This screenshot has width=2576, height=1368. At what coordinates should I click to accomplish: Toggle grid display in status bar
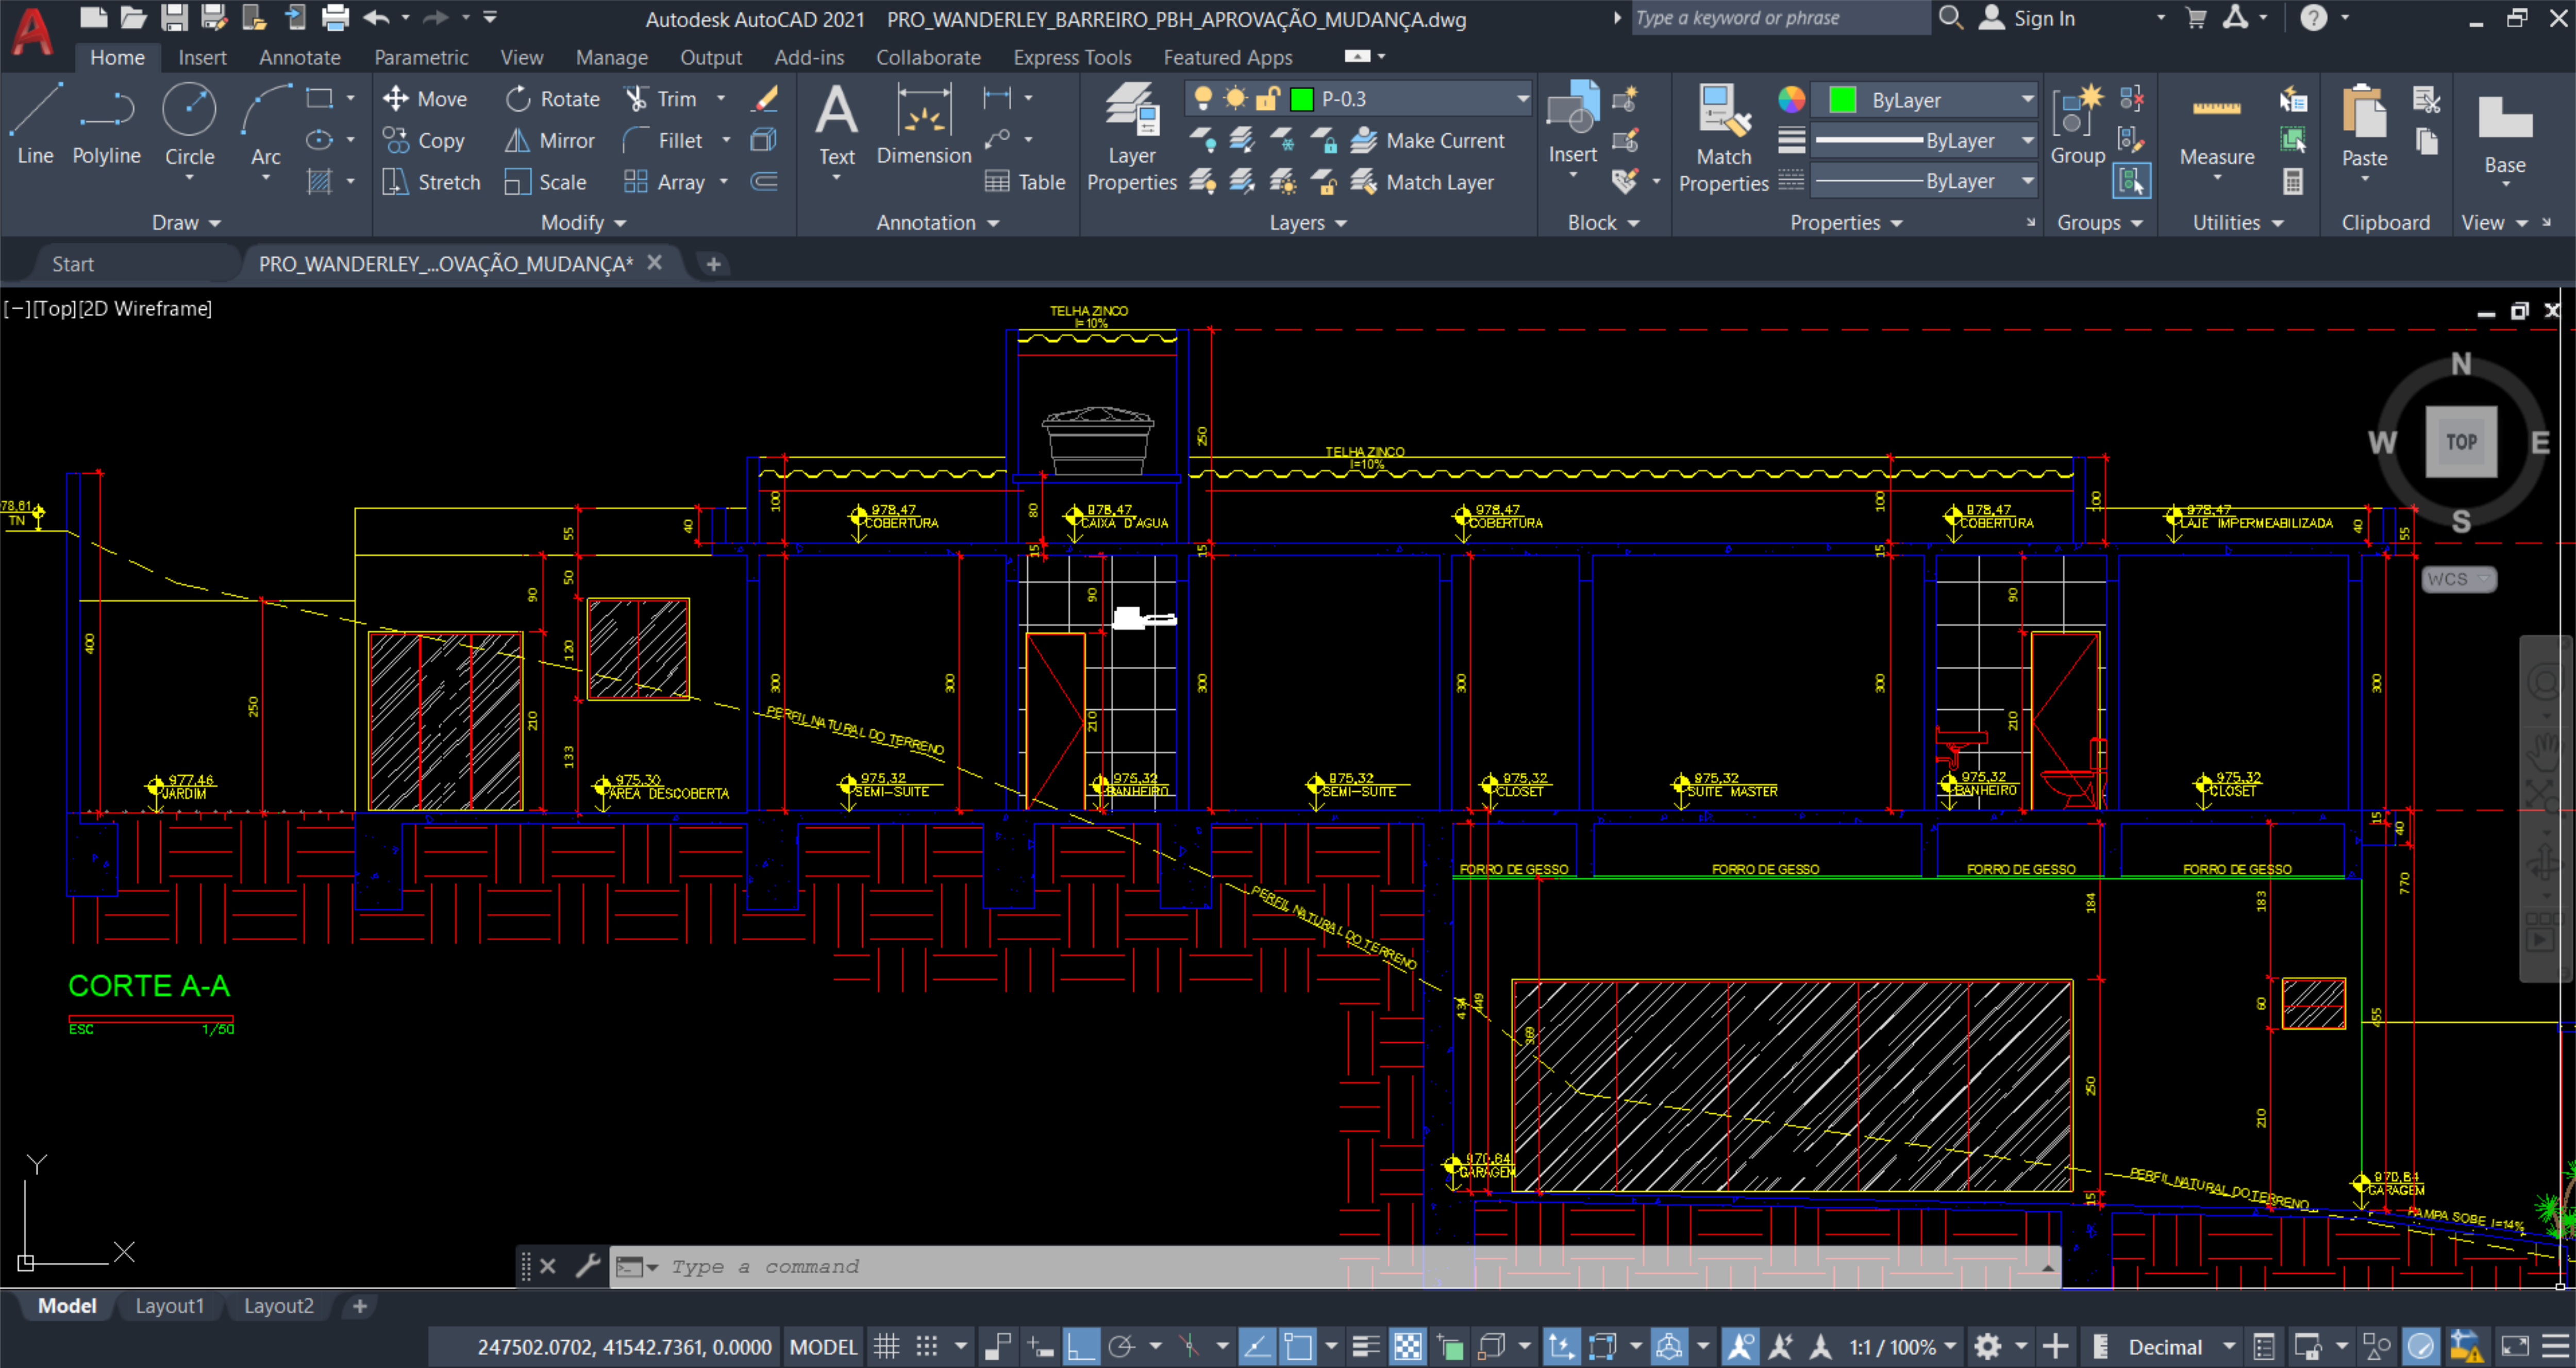(x=886, y=1346)
